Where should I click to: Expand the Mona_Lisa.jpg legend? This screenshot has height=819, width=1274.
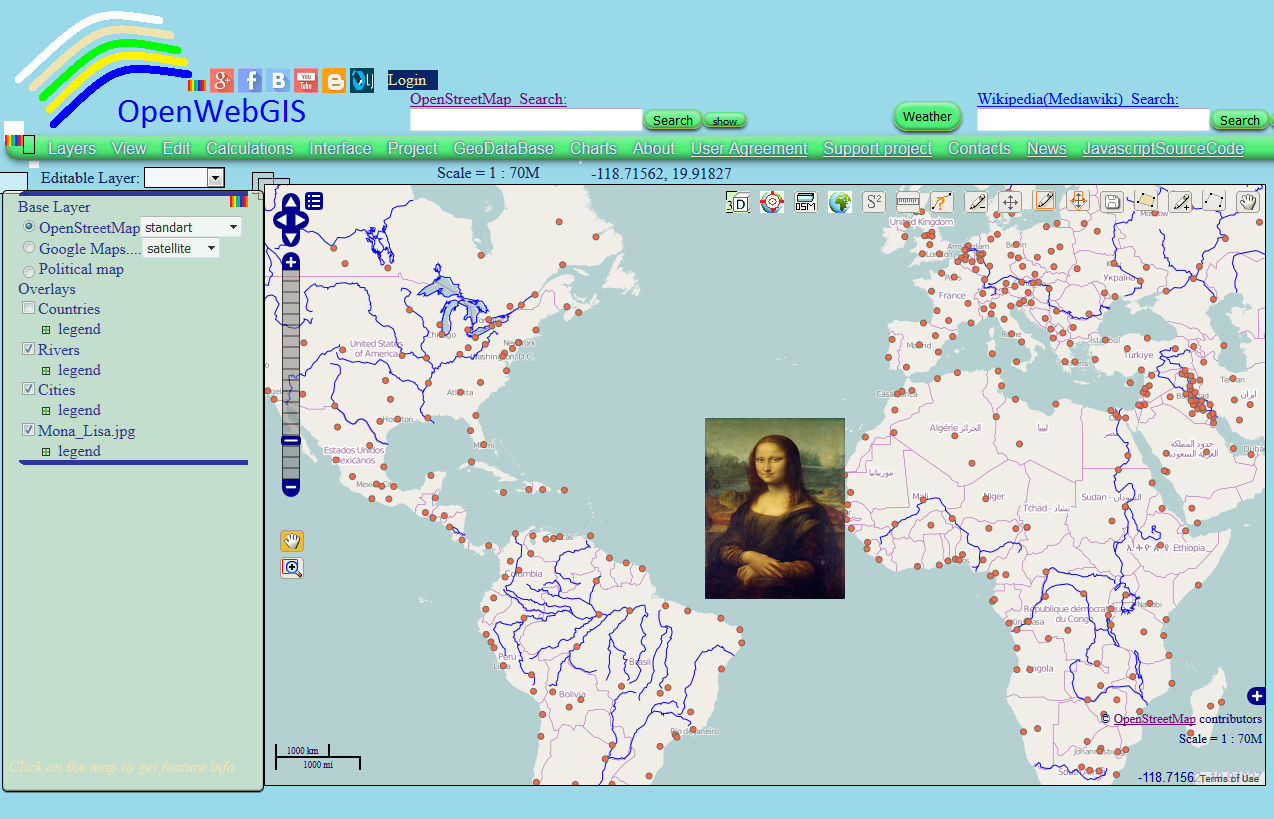(x=46, y=452)
